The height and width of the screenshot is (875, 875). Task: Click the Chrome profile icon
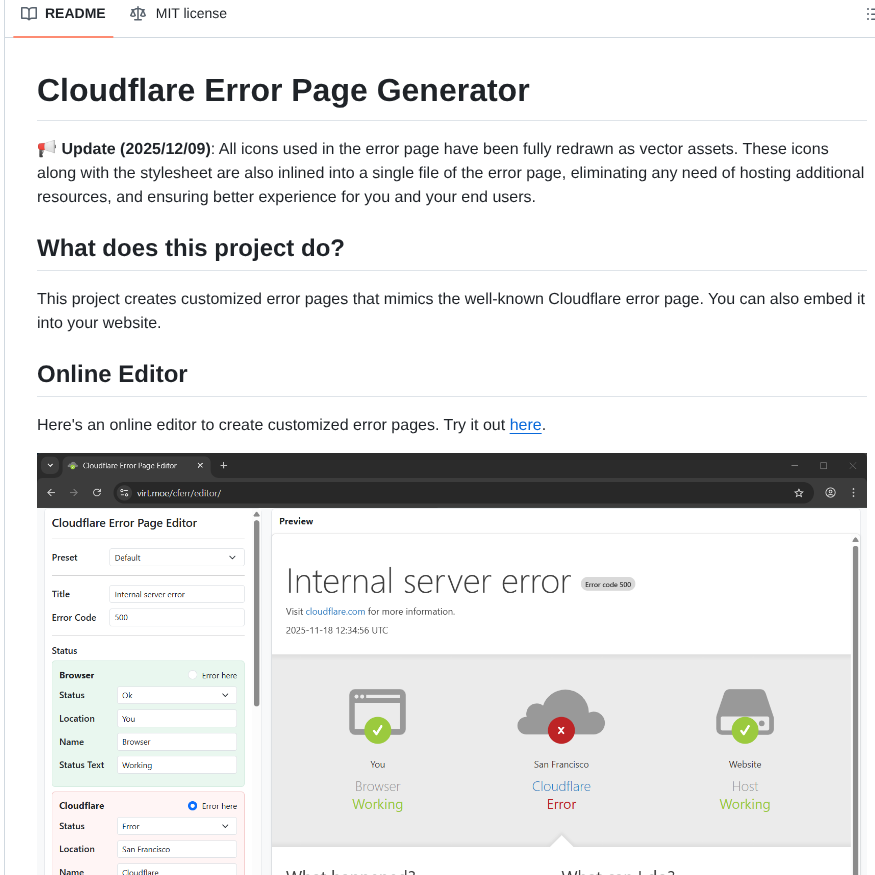(829, 492)
